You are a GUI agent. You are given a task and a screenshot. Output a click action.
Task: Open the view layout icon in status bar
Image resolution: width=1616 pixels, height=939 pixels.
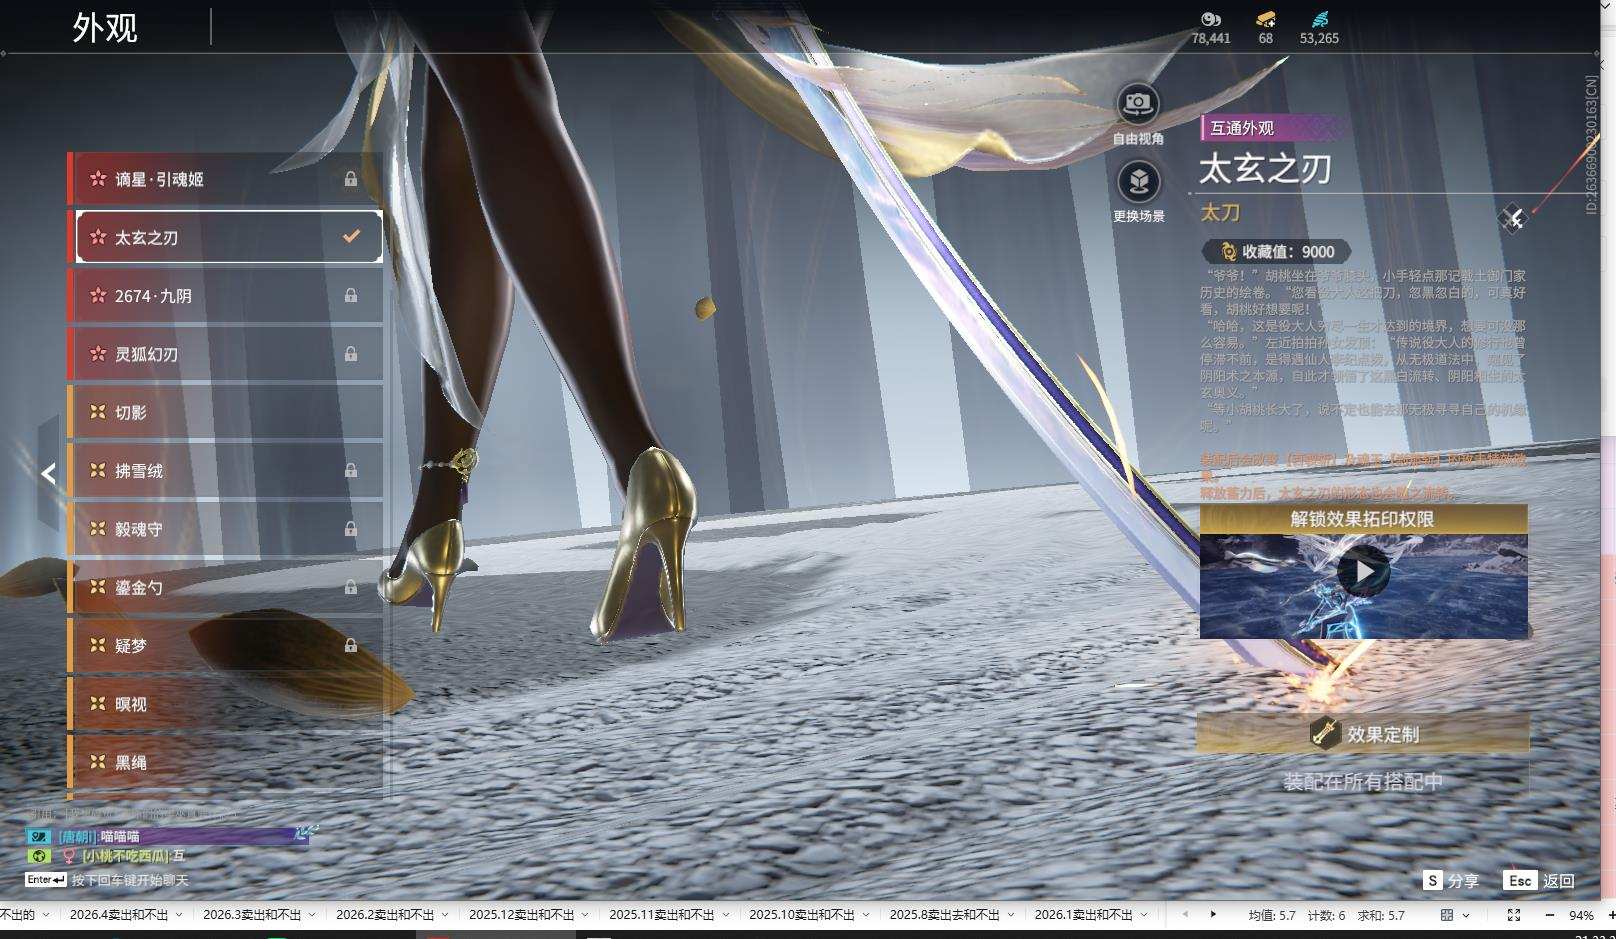(1447, 915)
